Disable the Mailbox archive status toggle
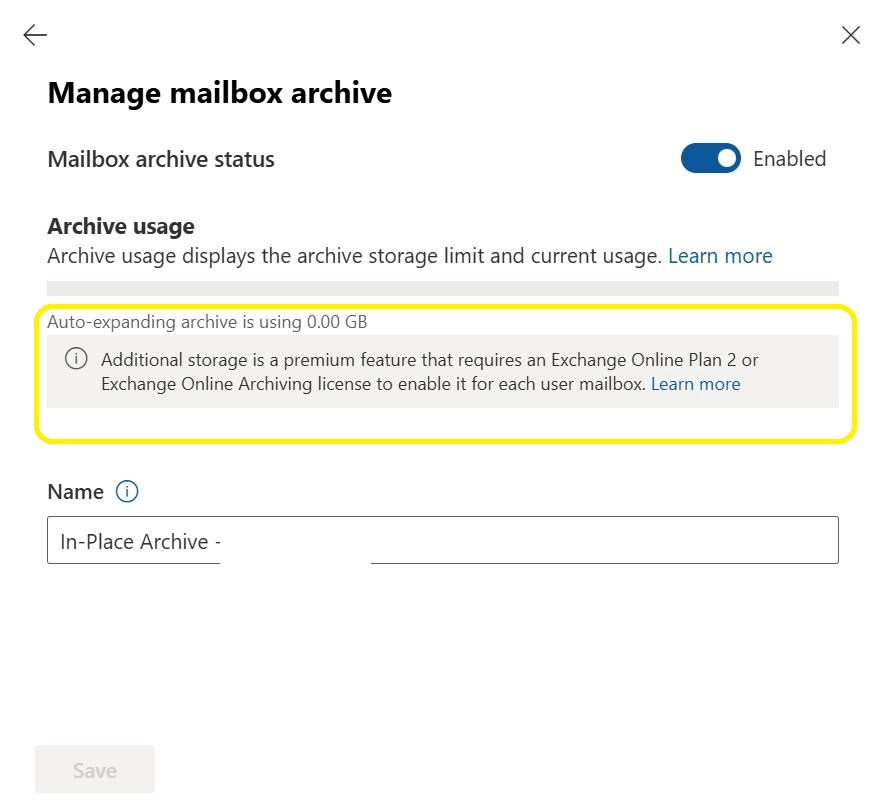The image size is (885, 810). 710,158
